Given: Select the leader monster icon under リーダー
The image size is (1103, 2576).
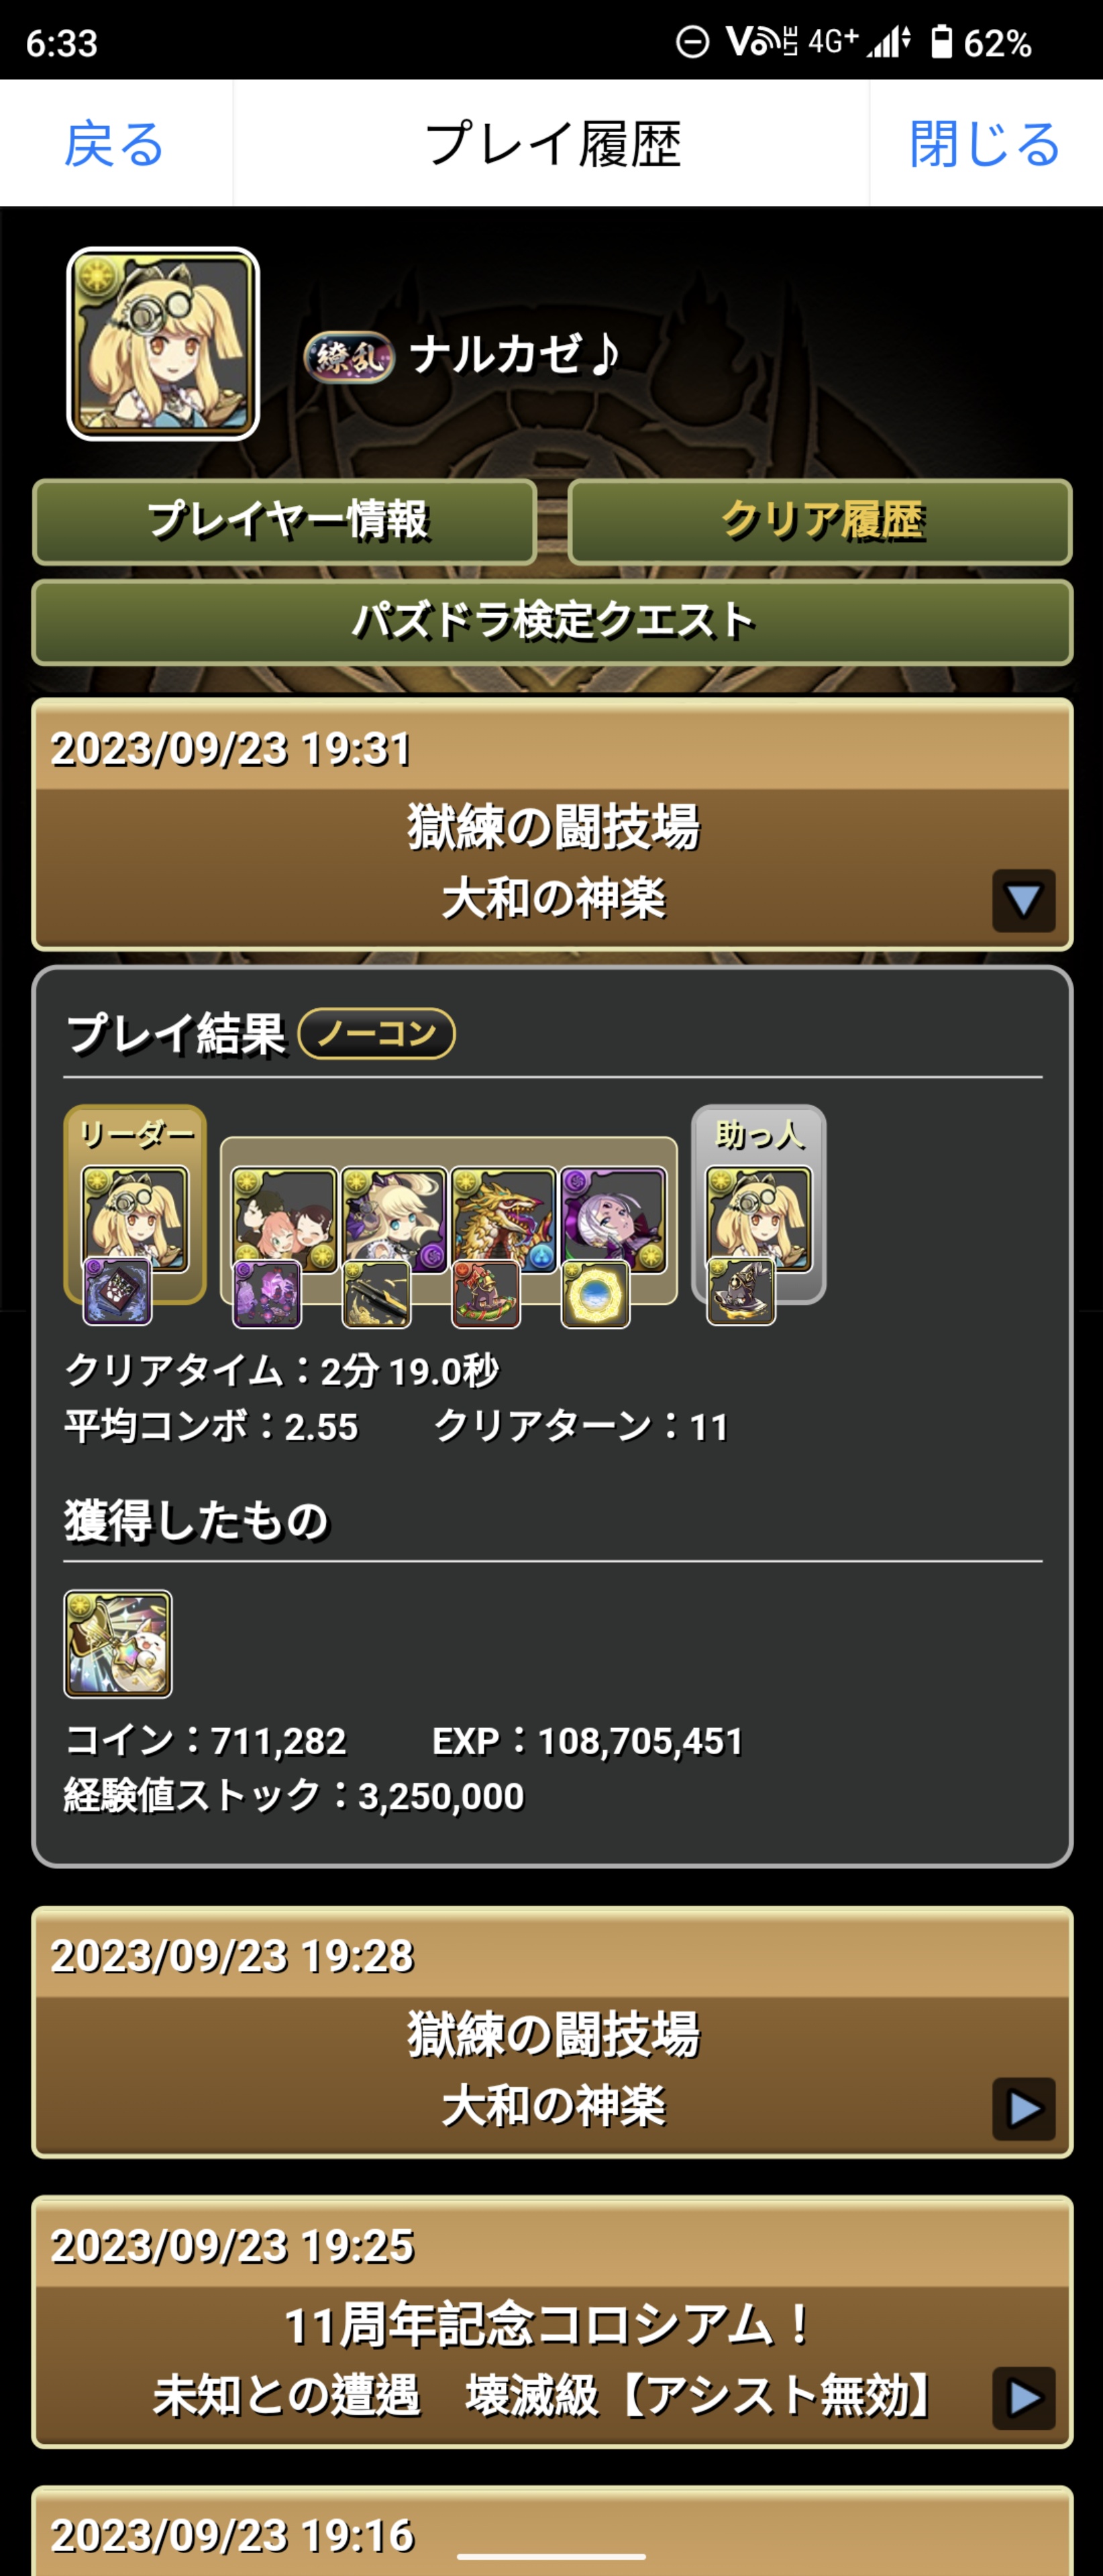Looking at the screenshot, I should 134,1219.
